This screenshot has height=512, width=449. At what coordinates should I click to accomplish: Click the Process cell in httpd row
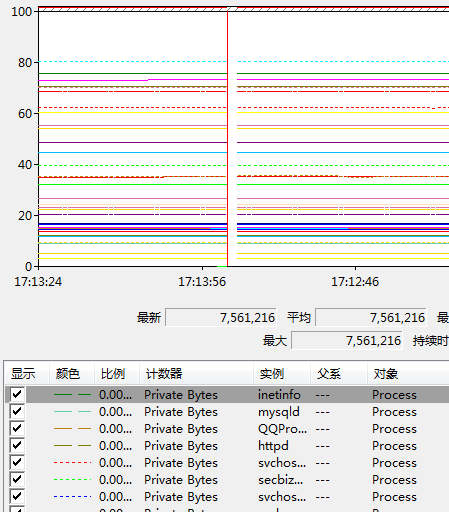pyautogui.click(x=394, y=446)
